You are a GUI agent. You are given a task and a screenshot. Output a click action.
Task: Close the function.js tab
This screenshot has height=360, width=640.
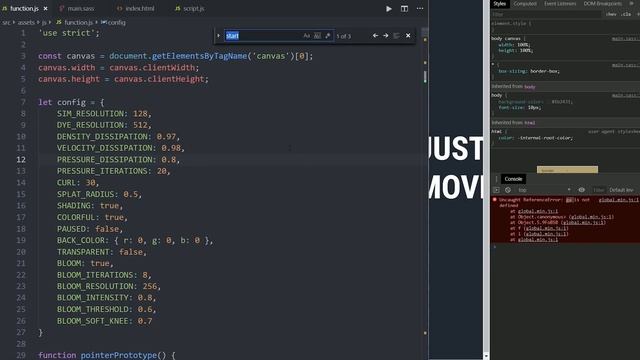(x=45, y=9)
